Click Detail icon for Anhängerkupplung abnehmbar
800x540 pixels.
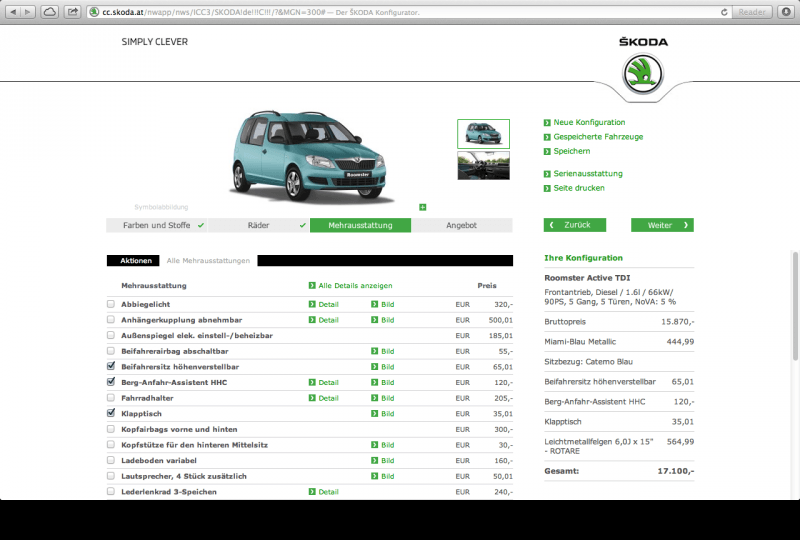(312, 320)
